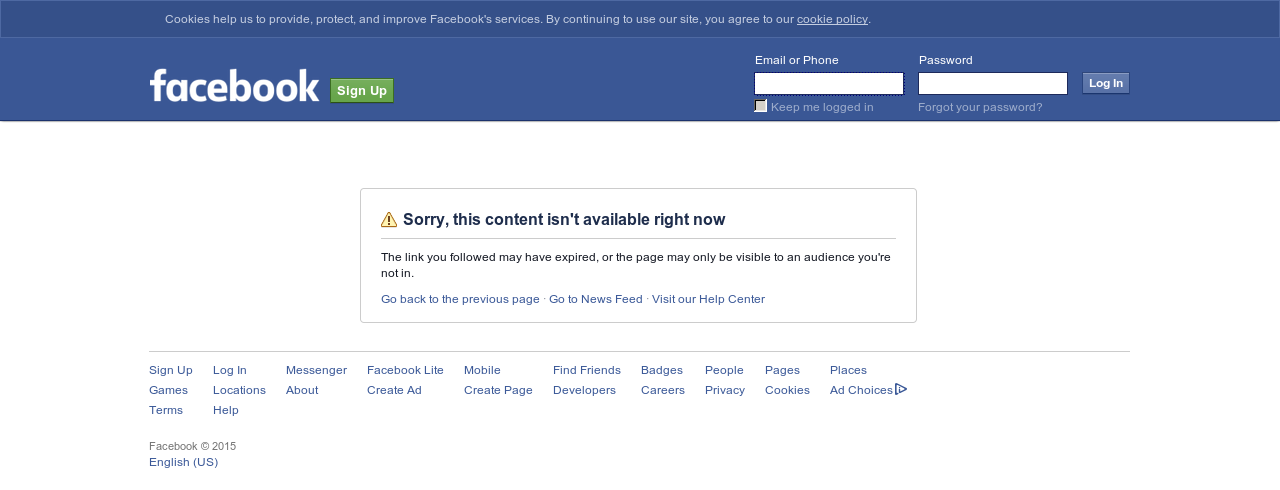Click the Facebook logo

(234, 86)
